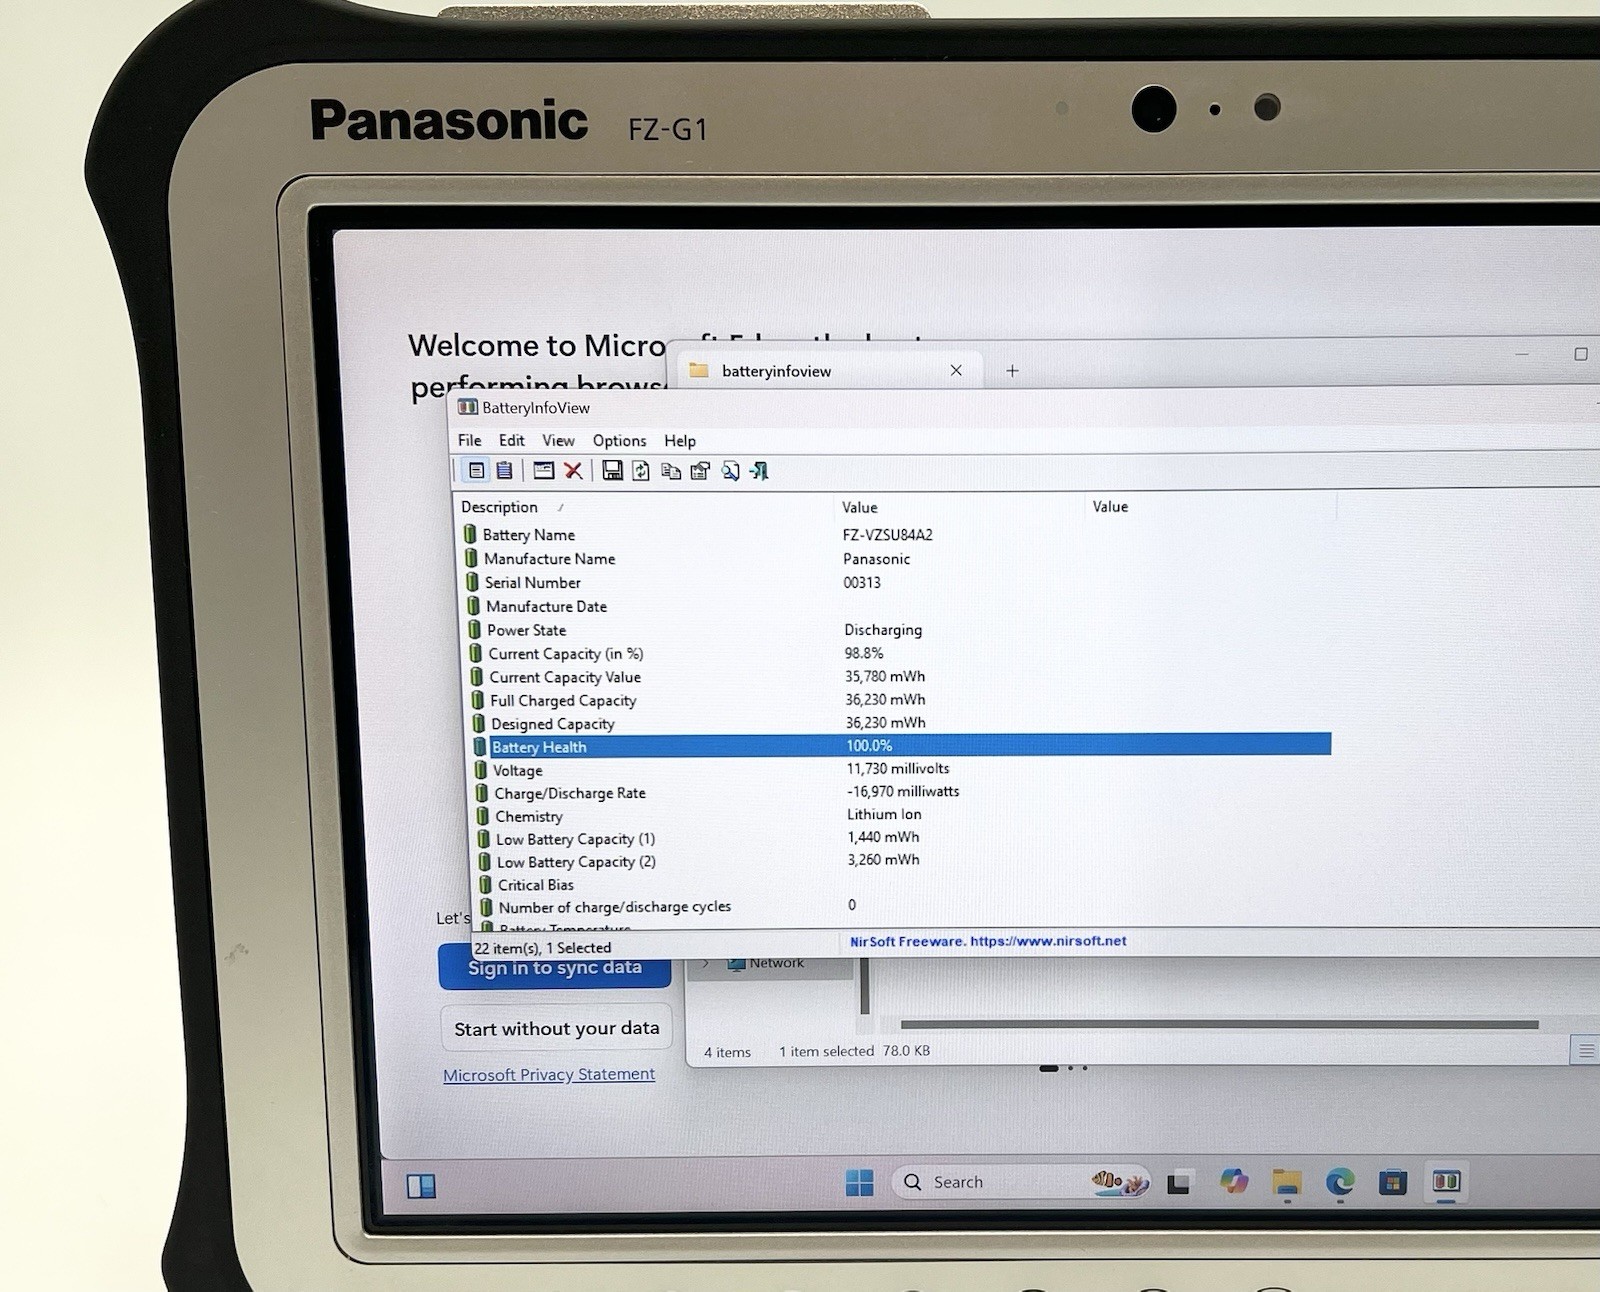Click the details view icon in Explorer status bar
This screenshot has height=1292, width=1600.
click(1586, 1050)
